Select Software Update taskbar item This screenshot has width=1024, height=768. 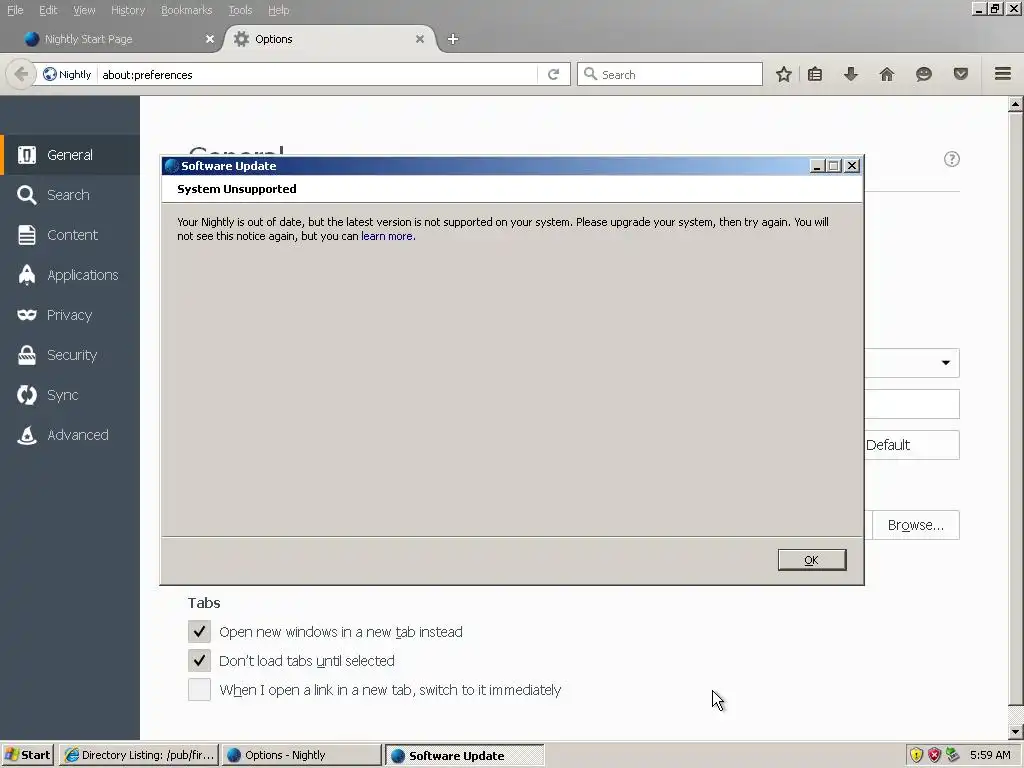(x=464, y=755)
